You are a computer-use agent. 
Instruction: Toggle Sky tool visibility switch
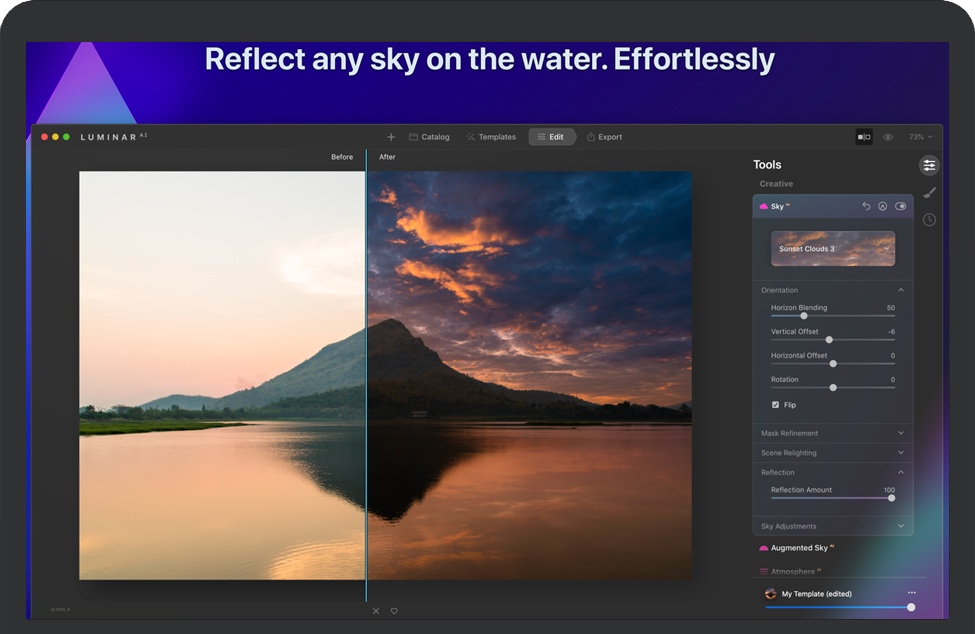(901, 206)
